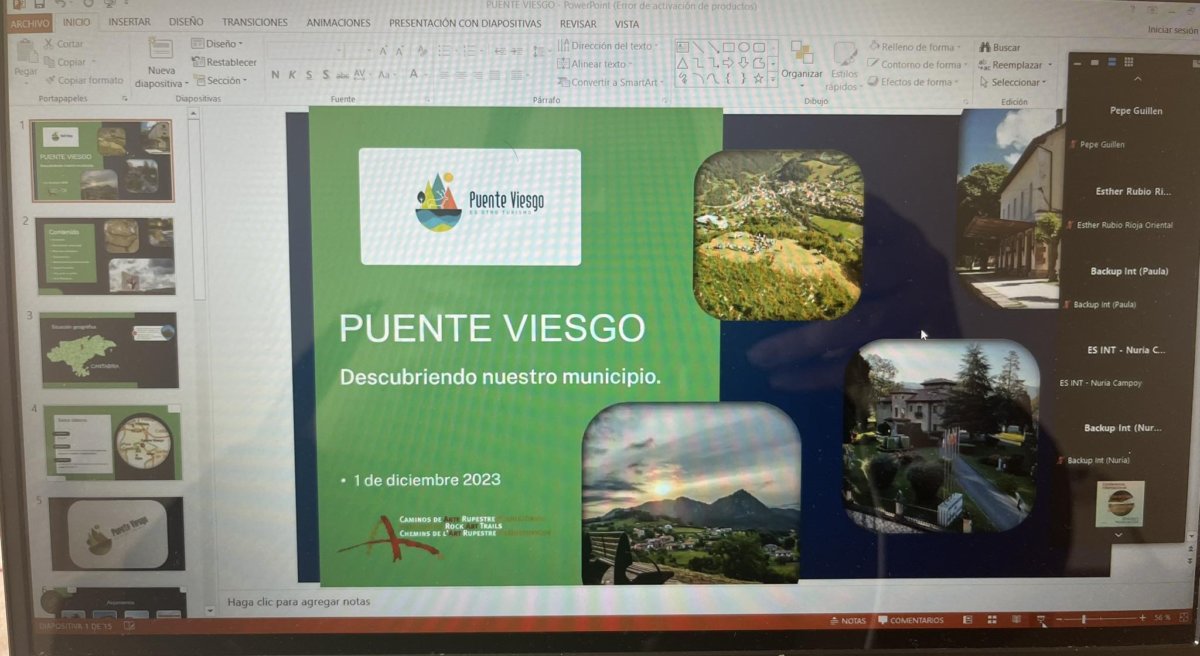The image size is (1200, 656).
Task: Toggle italic K formatting button
Action: [x=292, y=75]
